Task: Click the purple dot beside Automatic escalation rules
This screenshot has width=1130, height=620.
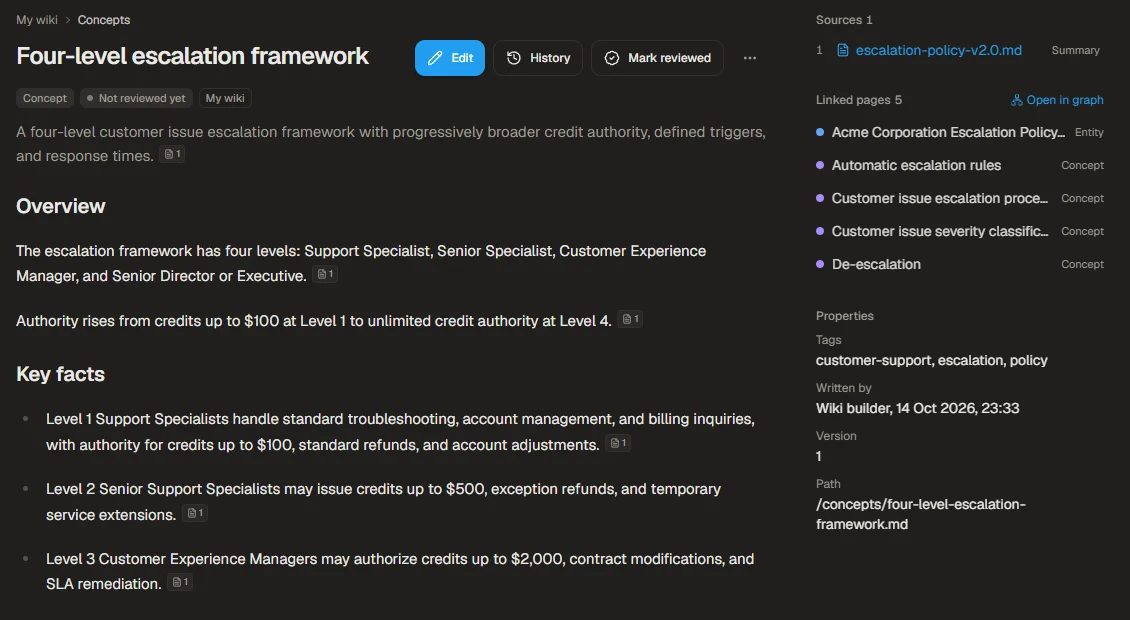Action: pos(820,165)
